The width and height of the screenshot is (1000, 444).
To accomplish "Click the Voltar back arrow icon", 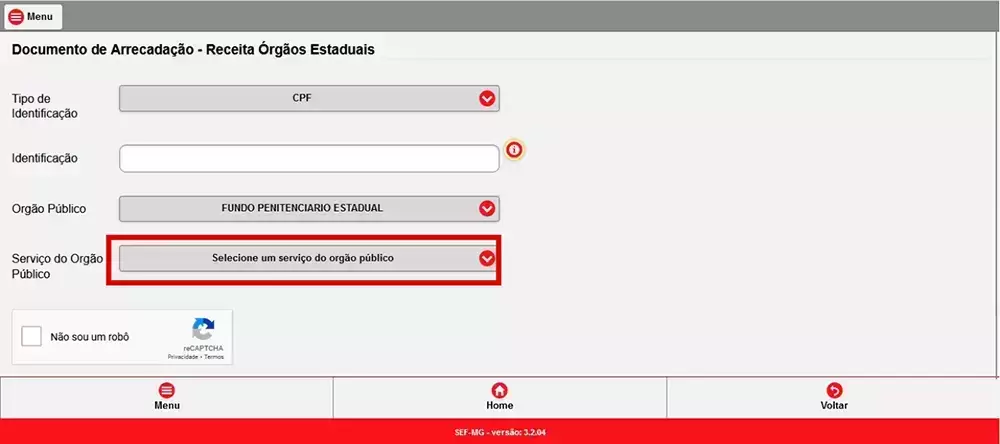I will pos(833,390).
